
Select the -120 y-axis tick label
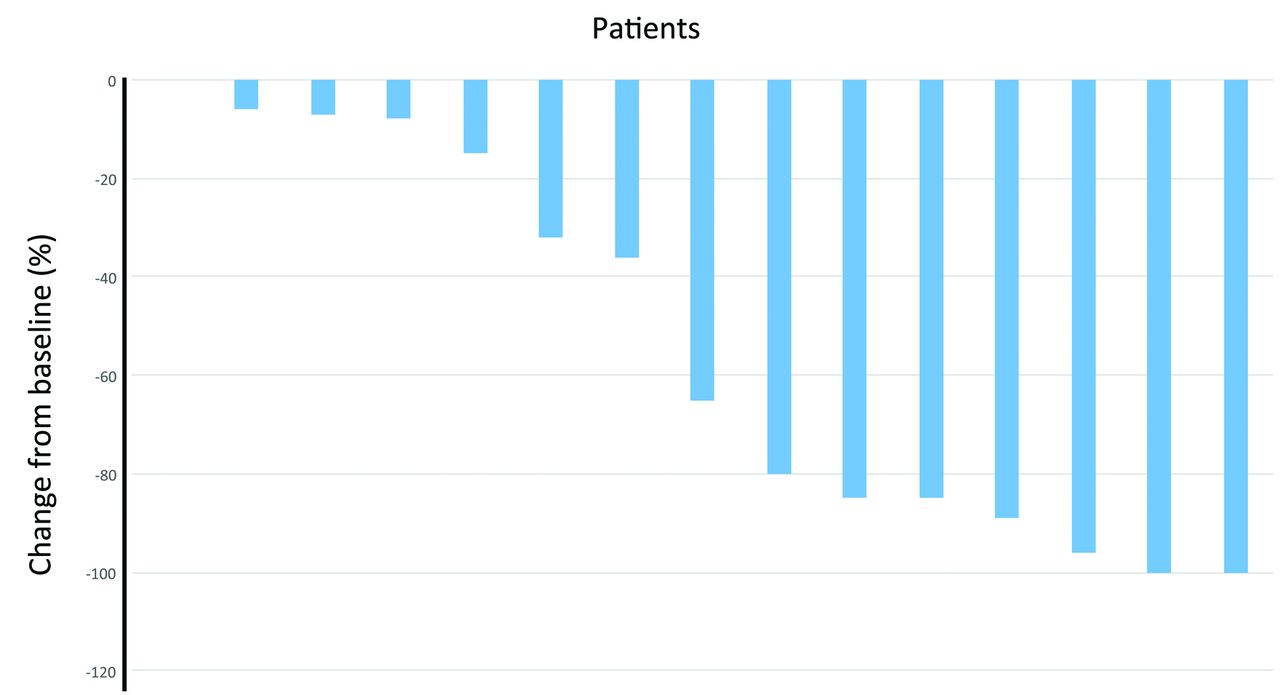pos(102,671)
